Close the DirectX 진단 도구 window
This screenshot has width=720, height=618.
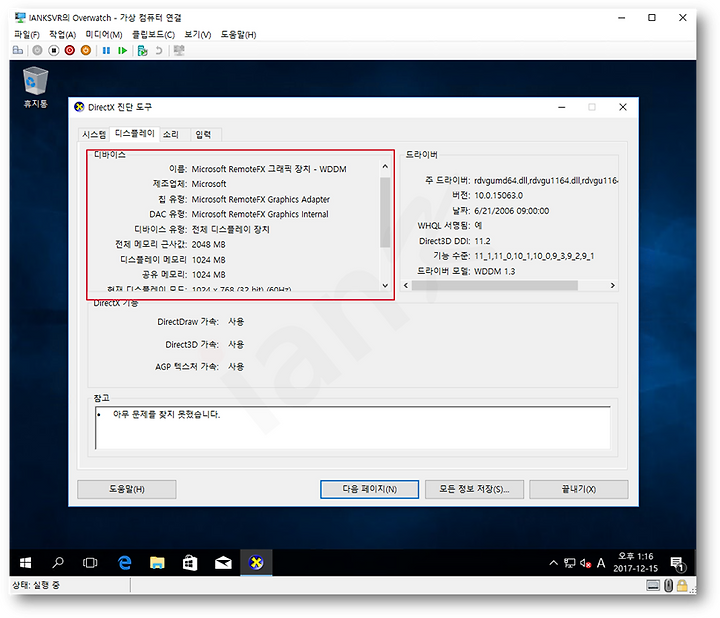[x=623, y=107]
